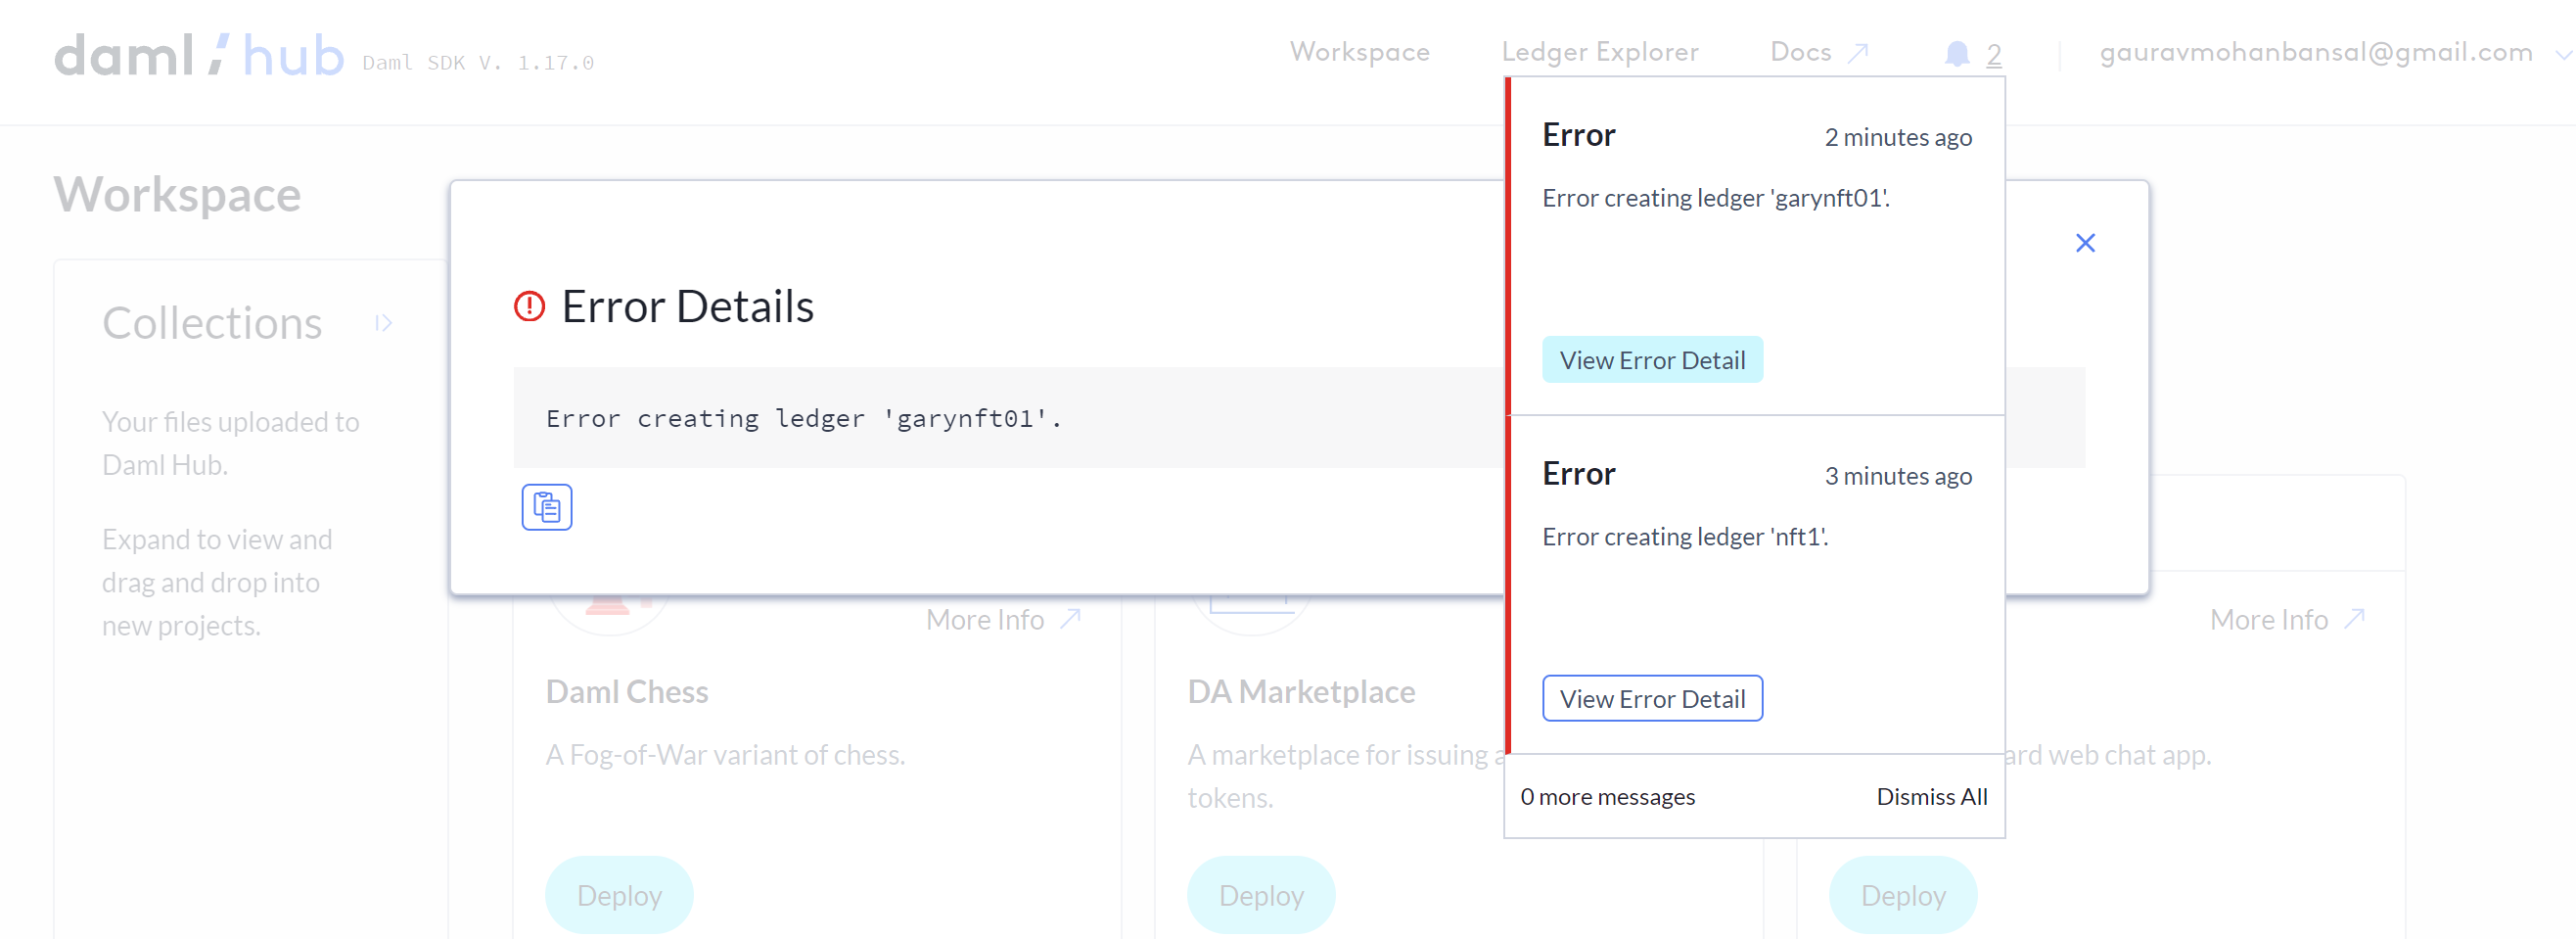View error detail for ledger 'nft1'
This screenshot has height=939, width=2576.
coord(1651,698)
